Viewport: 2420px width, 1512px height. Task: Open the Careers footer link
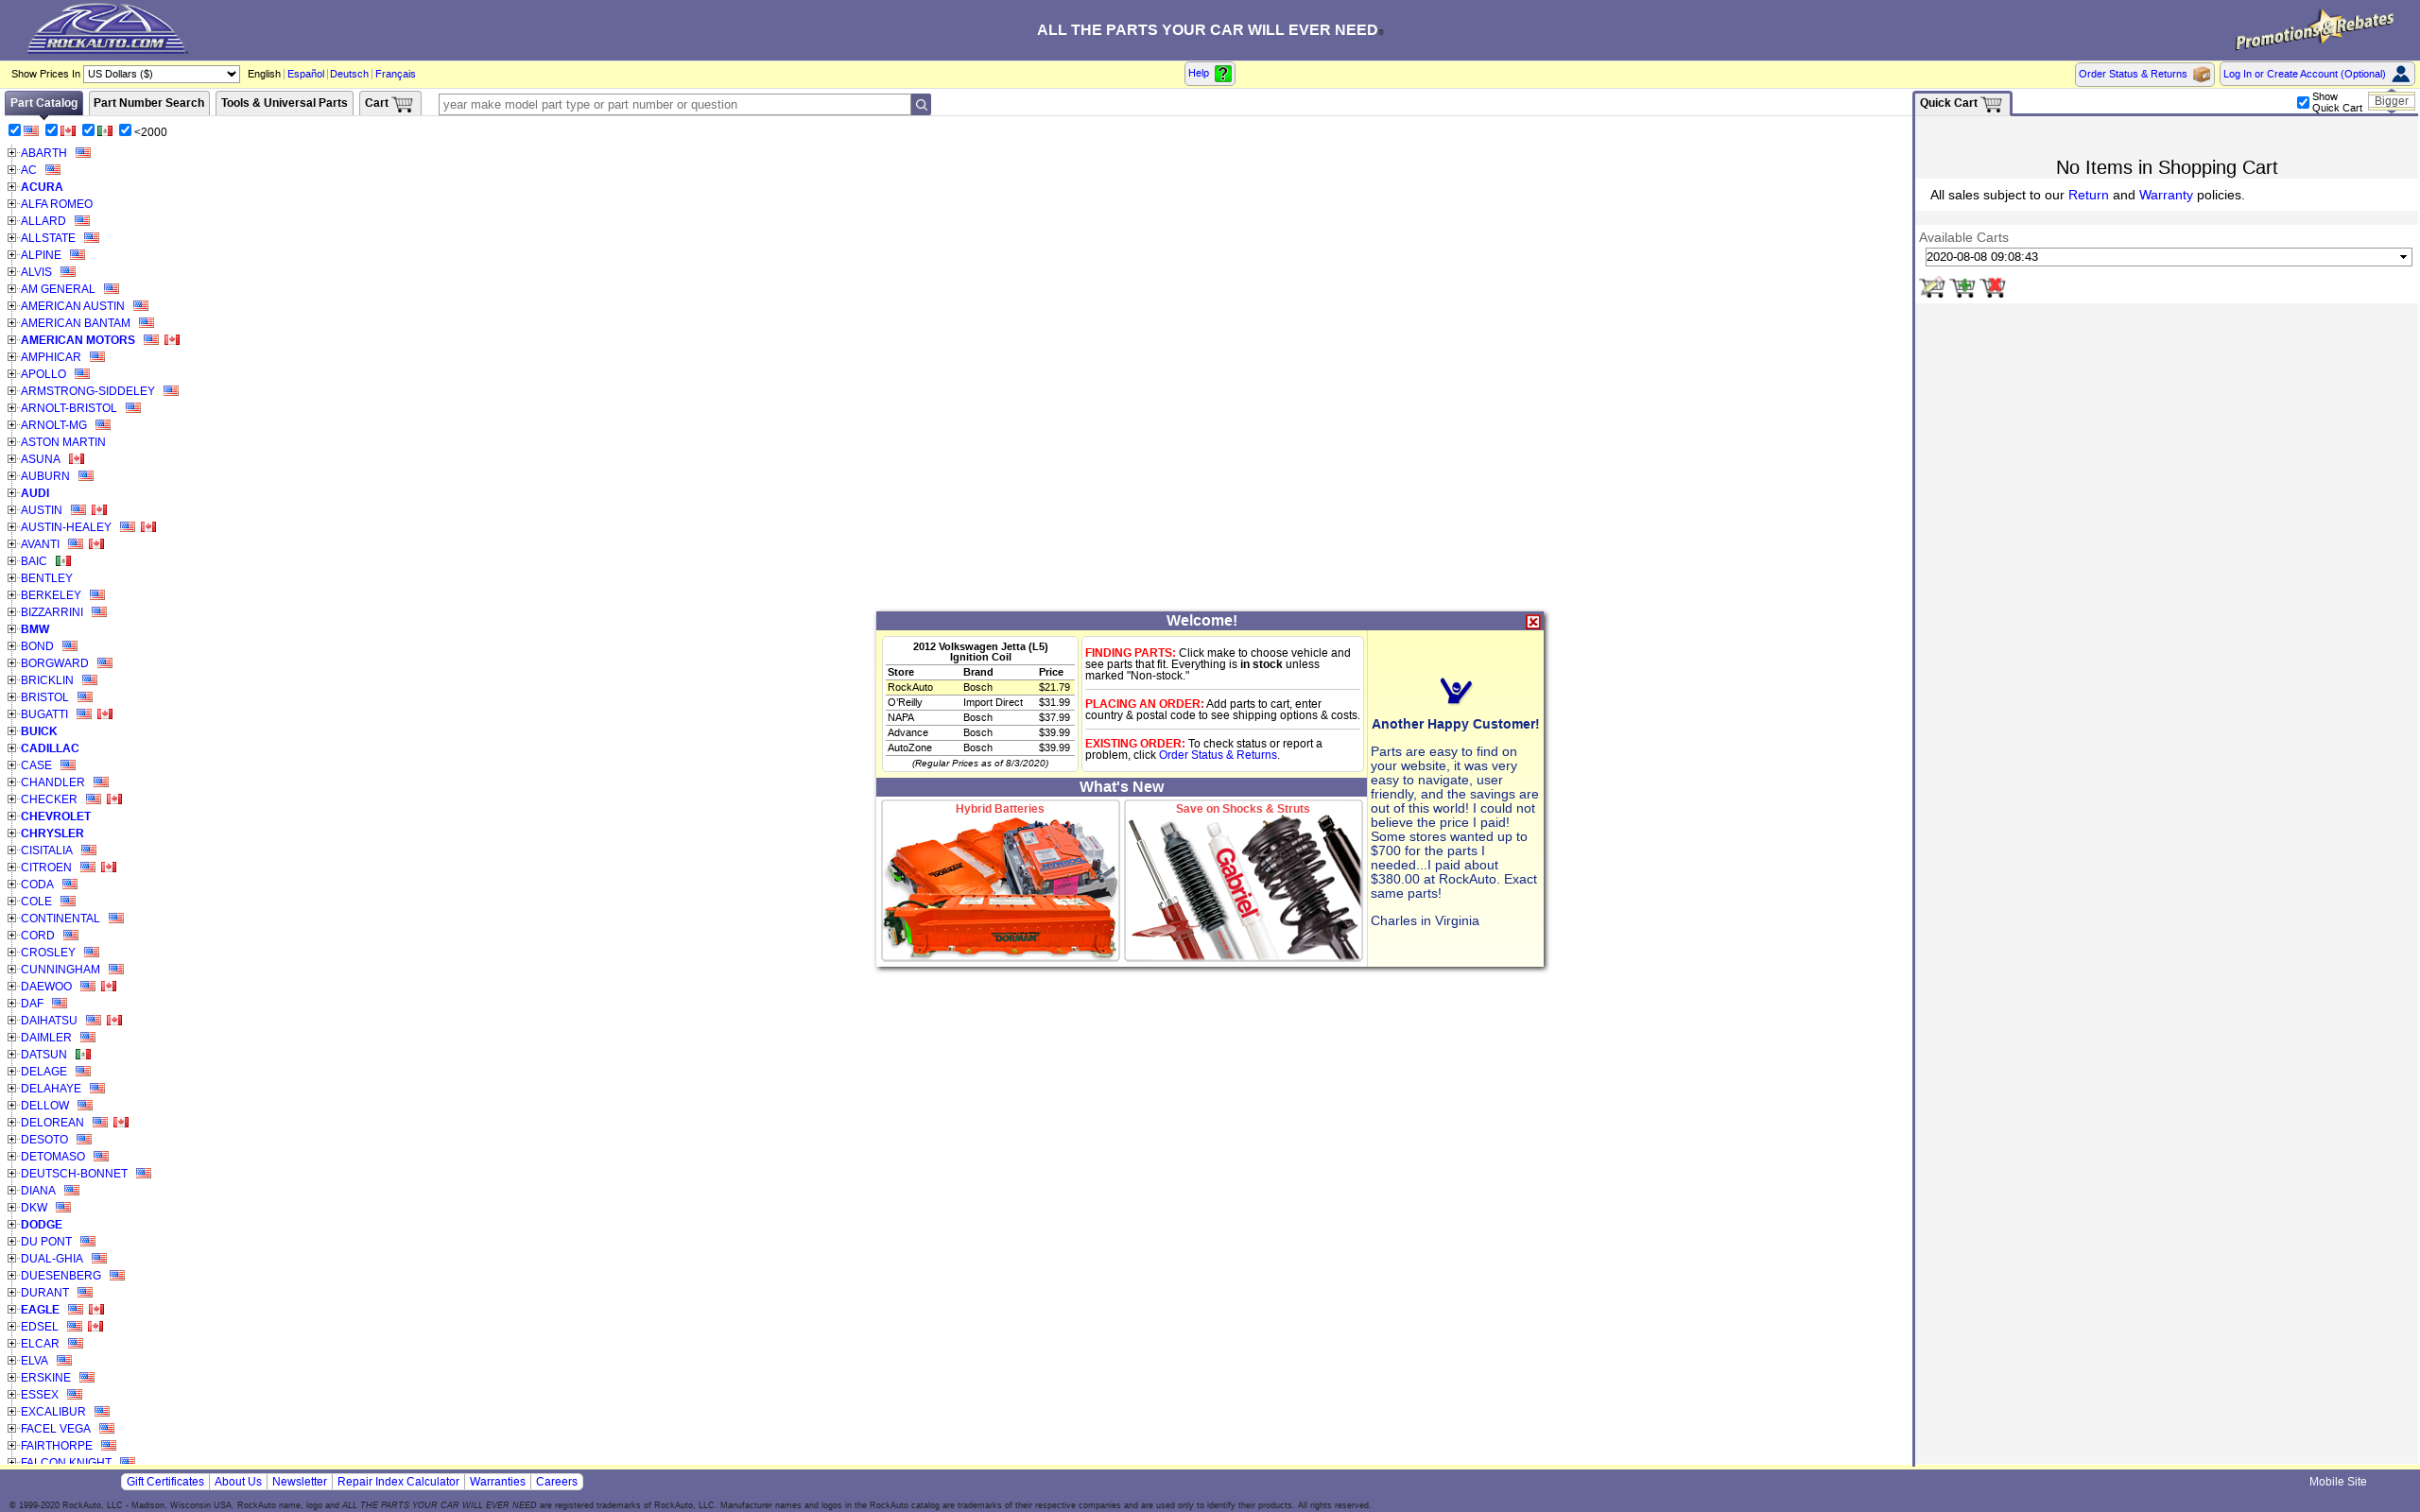pos(557,1482)
